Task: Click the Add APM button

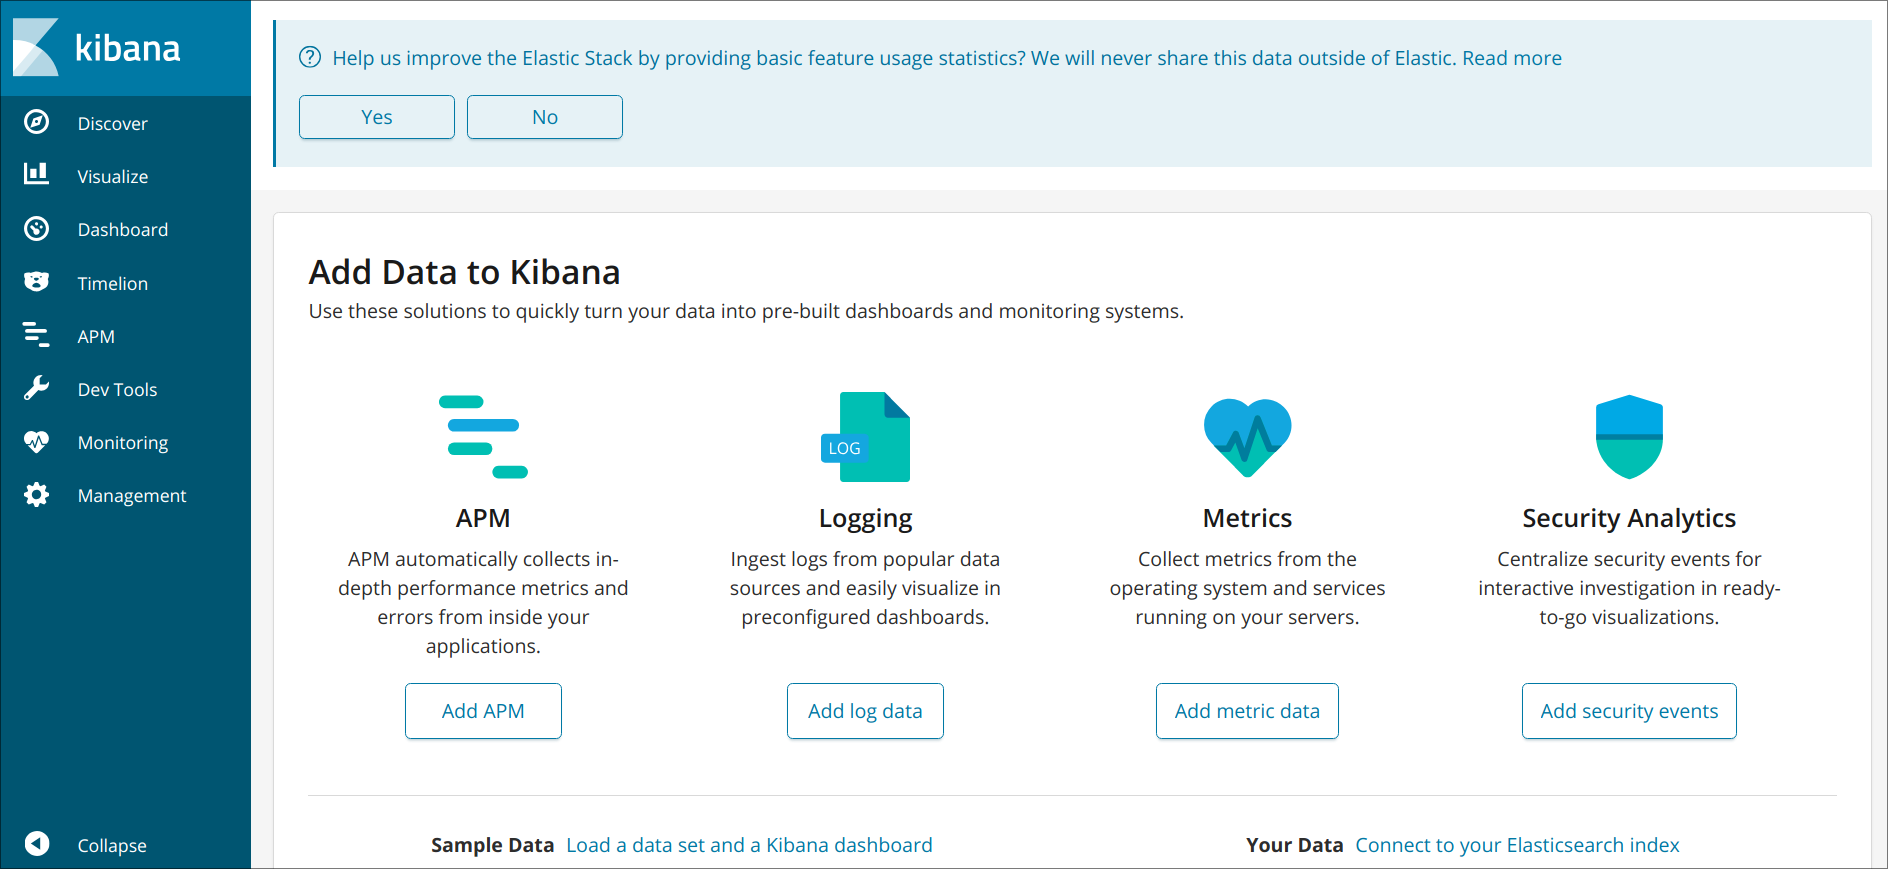Action: point(483,711)
